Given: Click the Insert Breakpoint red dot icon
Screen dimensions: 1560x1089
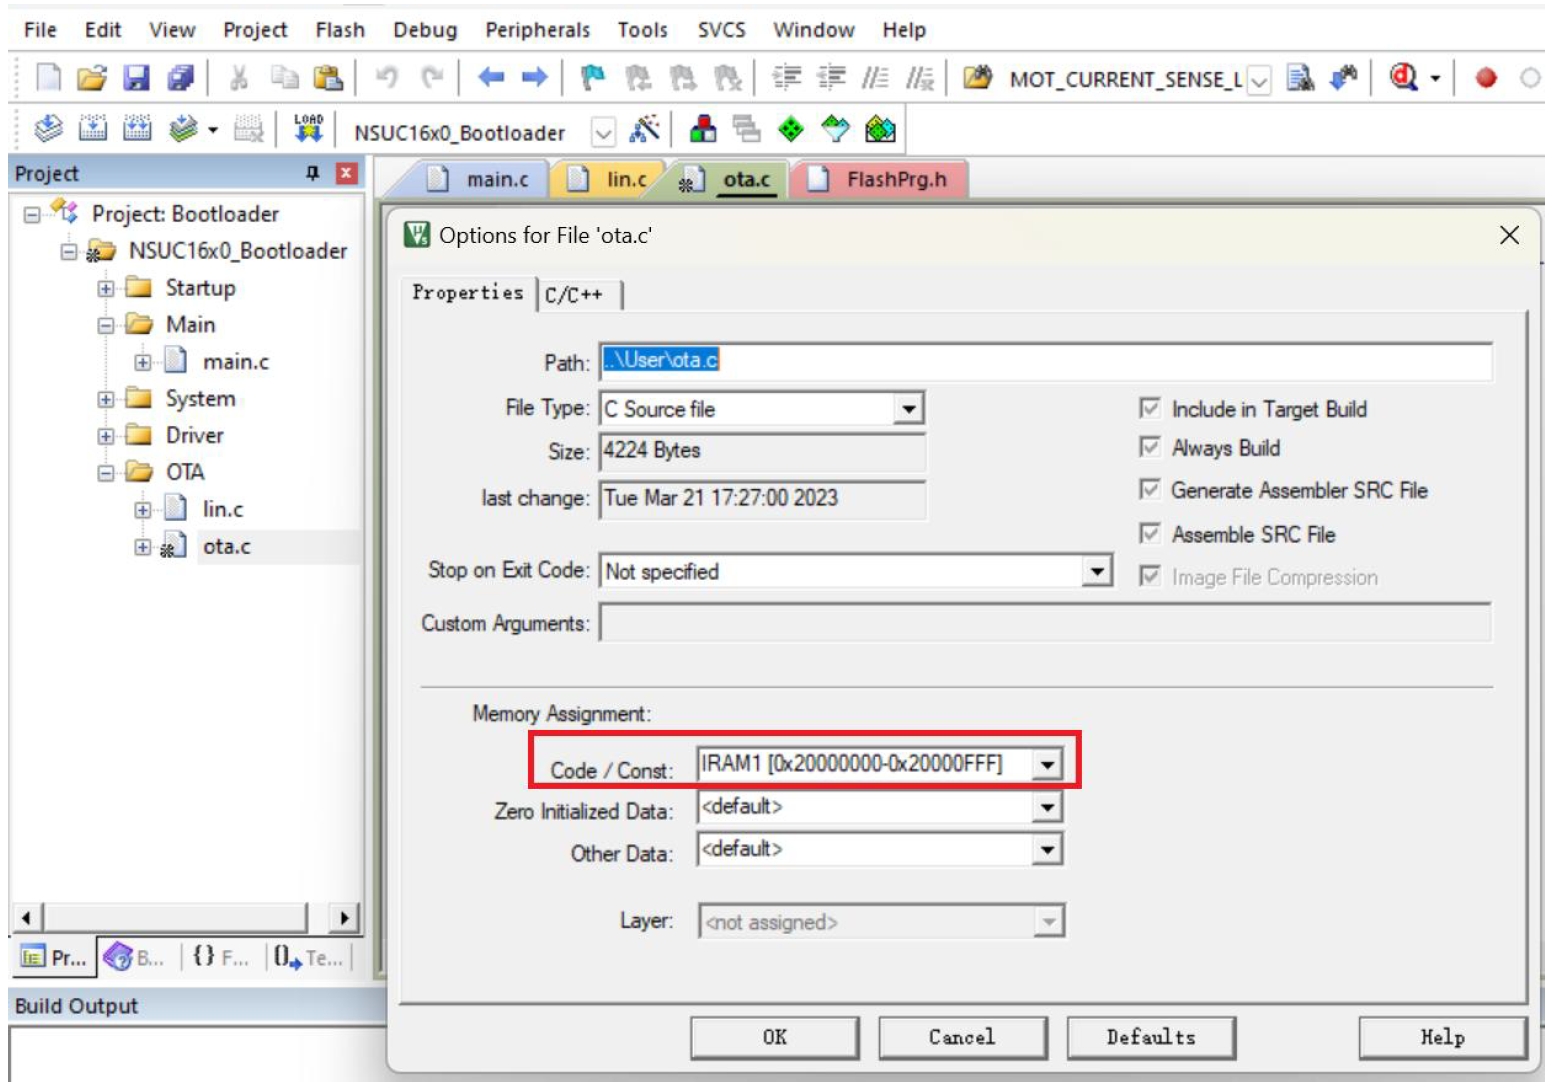Looking at the screenshot, I should point(1486,78).
